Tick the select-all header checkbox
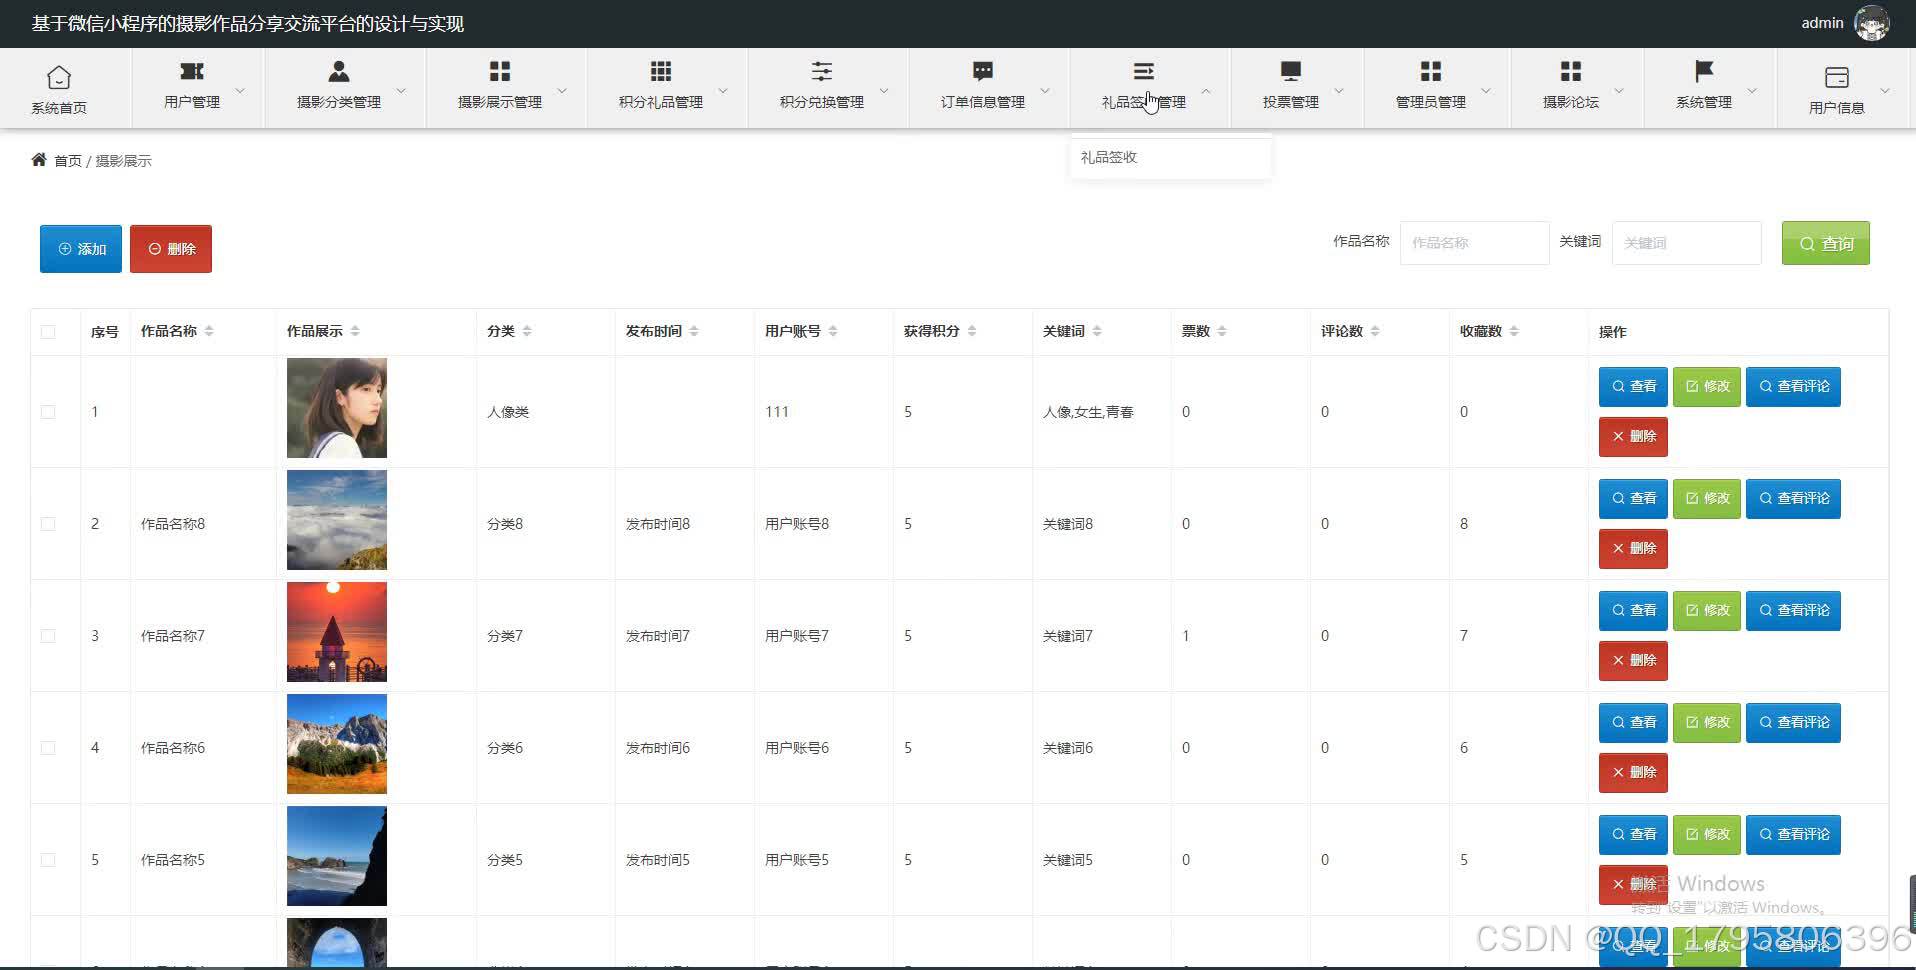1916x970 pixels. pyautogui.click(x=48, y=332)
